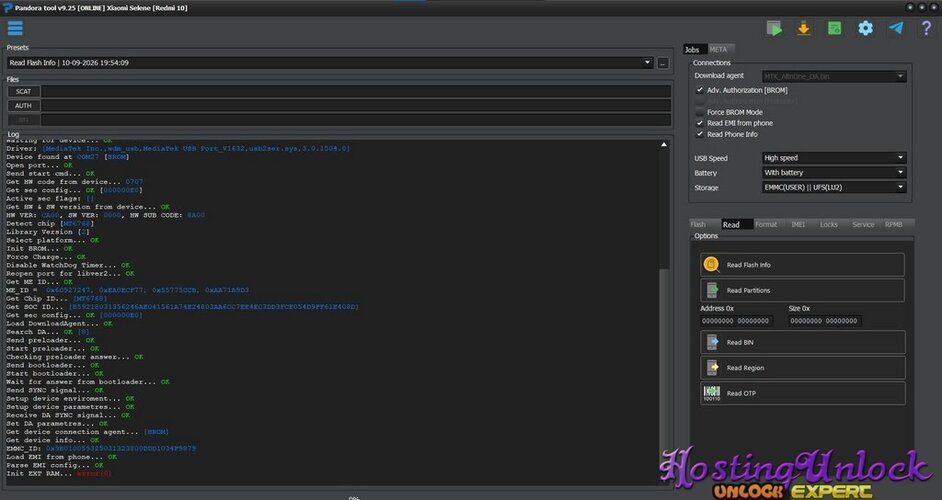The height and width of the screenshot is (500, 942).
Task: Click the AUTH file path field
Action: [x=356, y=106]
